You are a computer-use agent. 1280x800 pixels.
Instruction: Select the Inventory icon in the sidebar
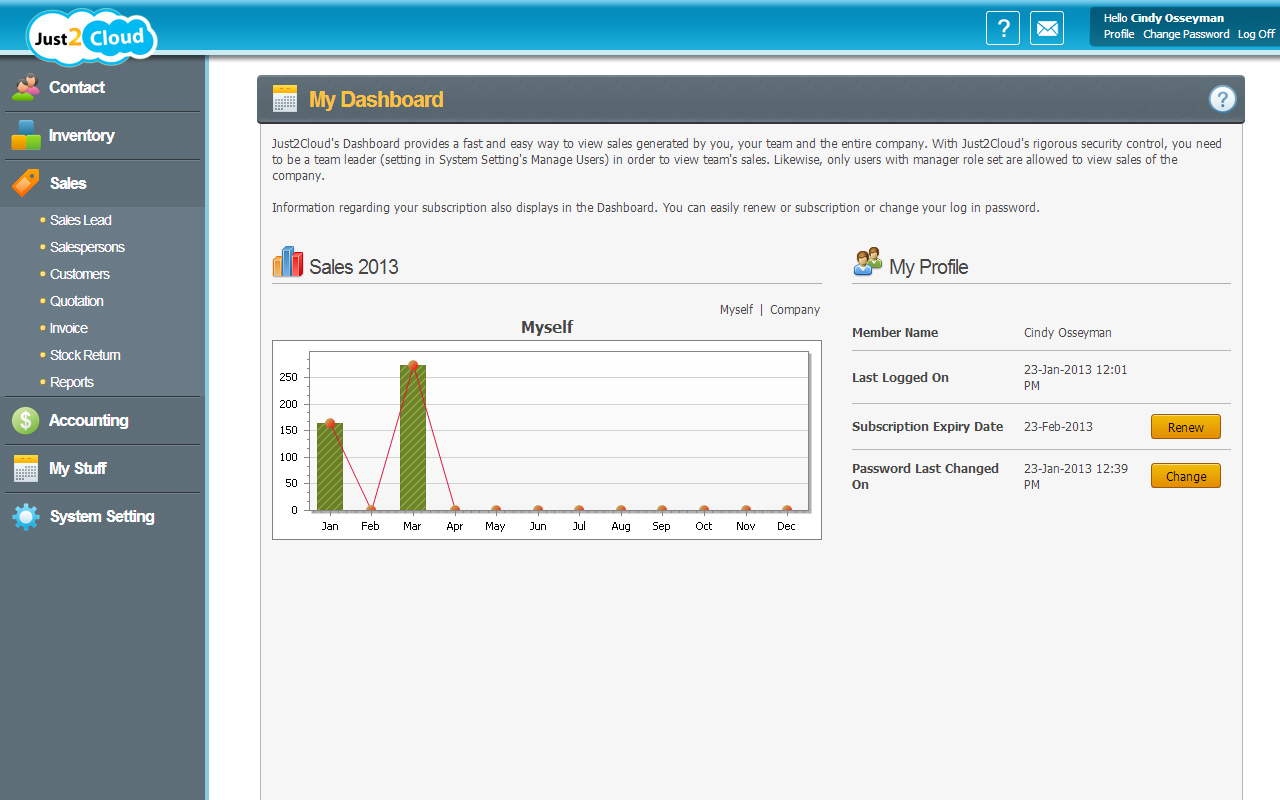coord(26,135)
